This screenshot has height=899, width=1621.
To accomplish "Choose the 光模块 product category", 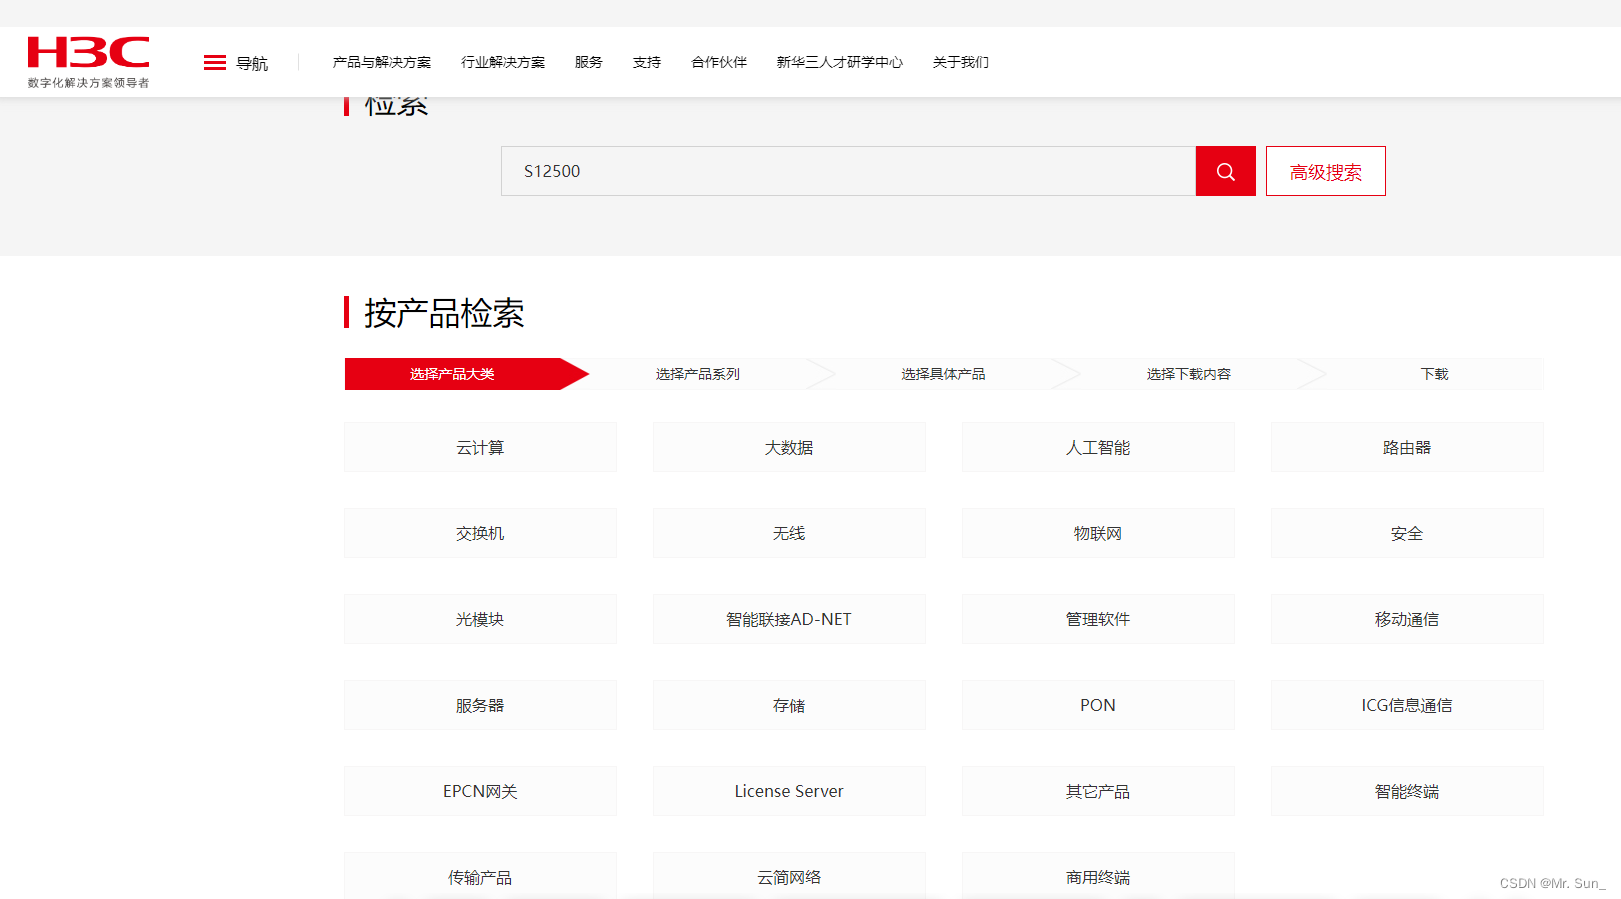I will click(x=480, y=619).
